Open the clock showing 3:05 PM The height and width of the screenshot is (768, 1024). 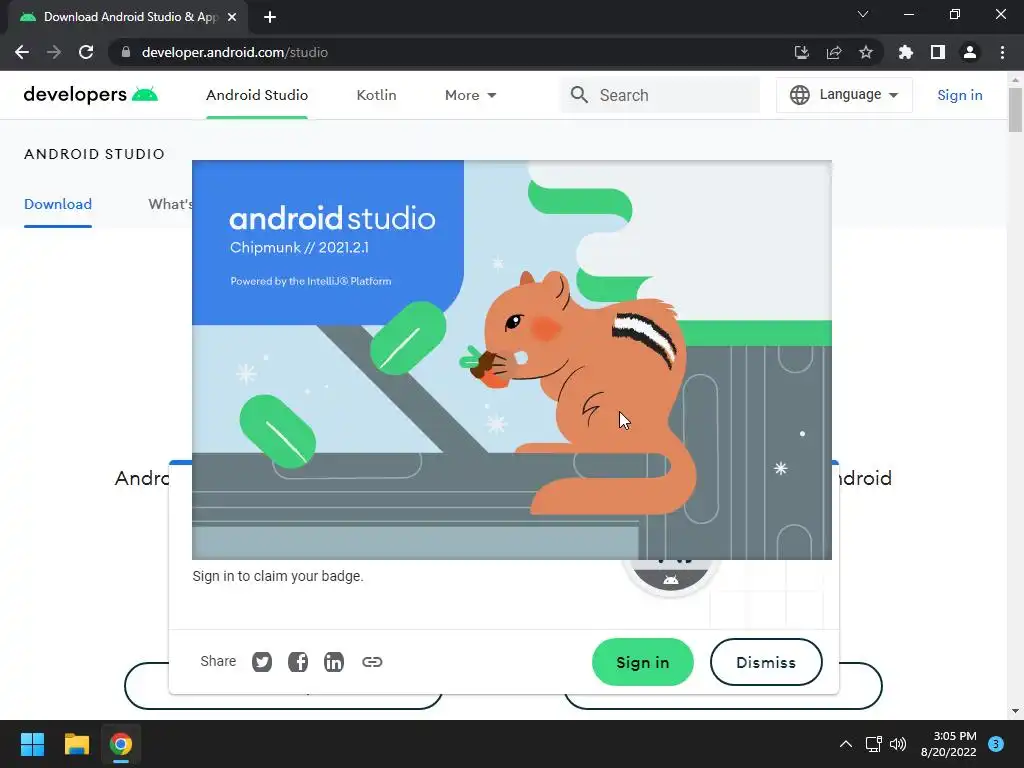click(948, 744)
